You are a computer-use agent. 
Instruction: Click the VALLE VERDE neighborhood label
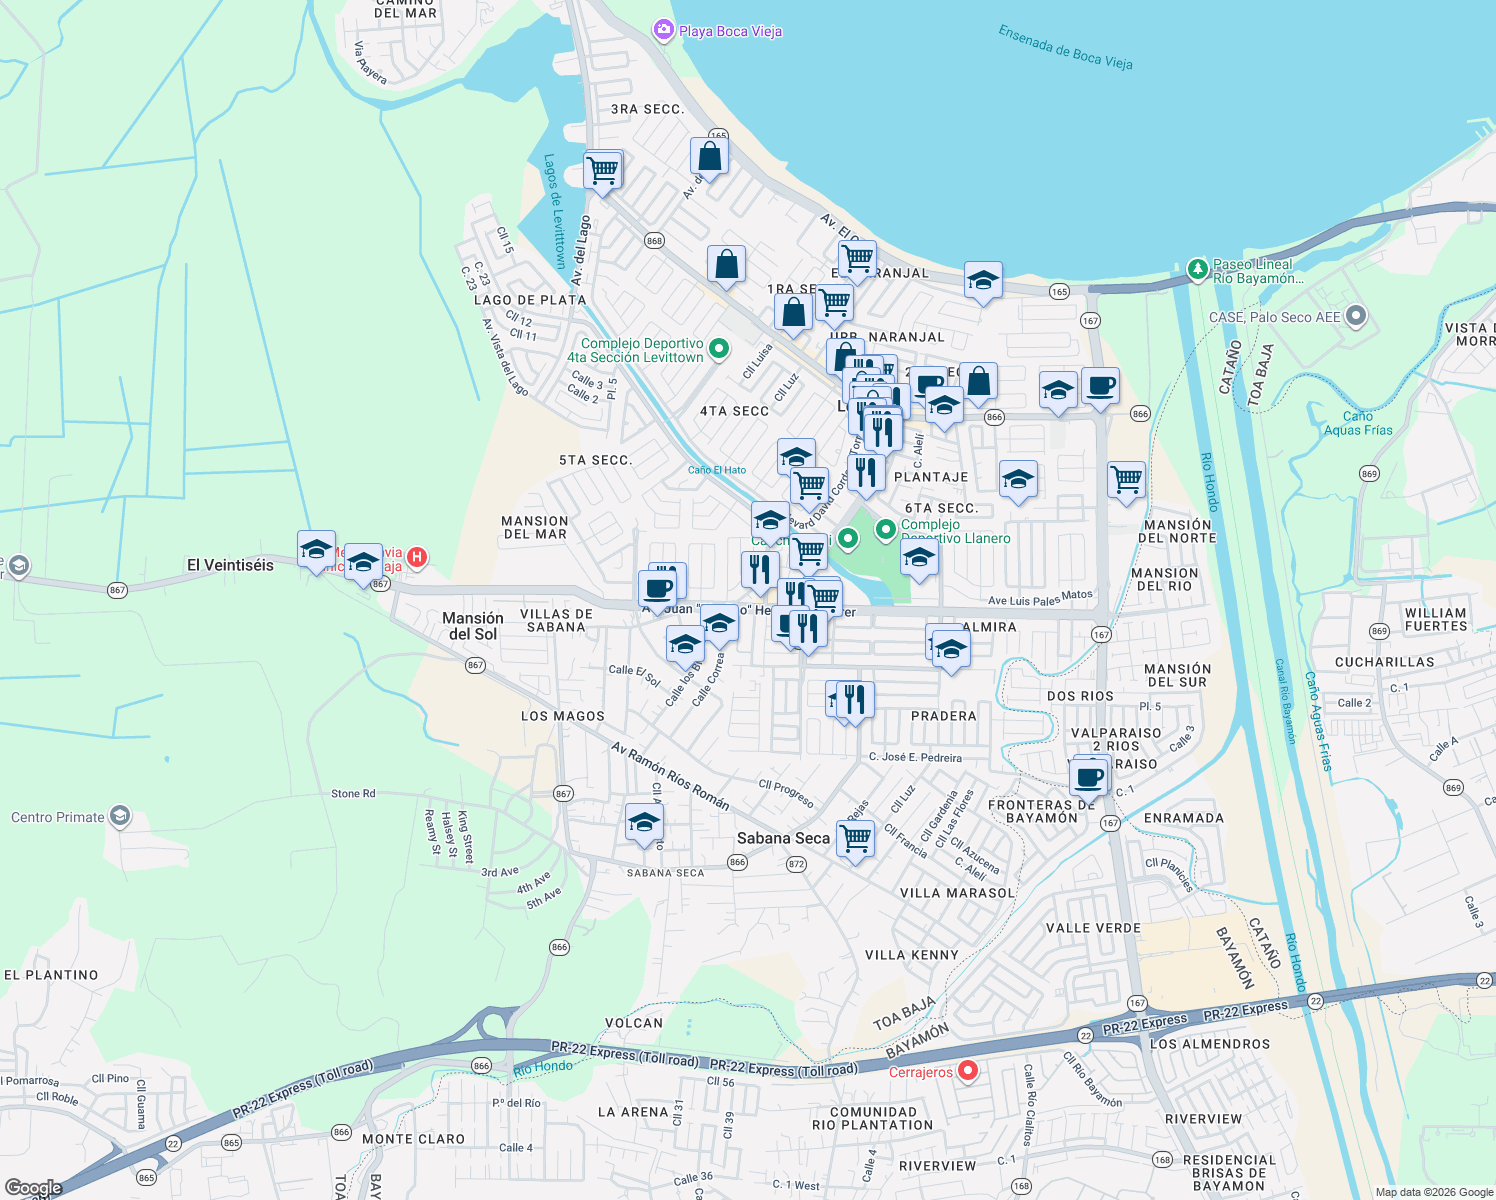1093,928
